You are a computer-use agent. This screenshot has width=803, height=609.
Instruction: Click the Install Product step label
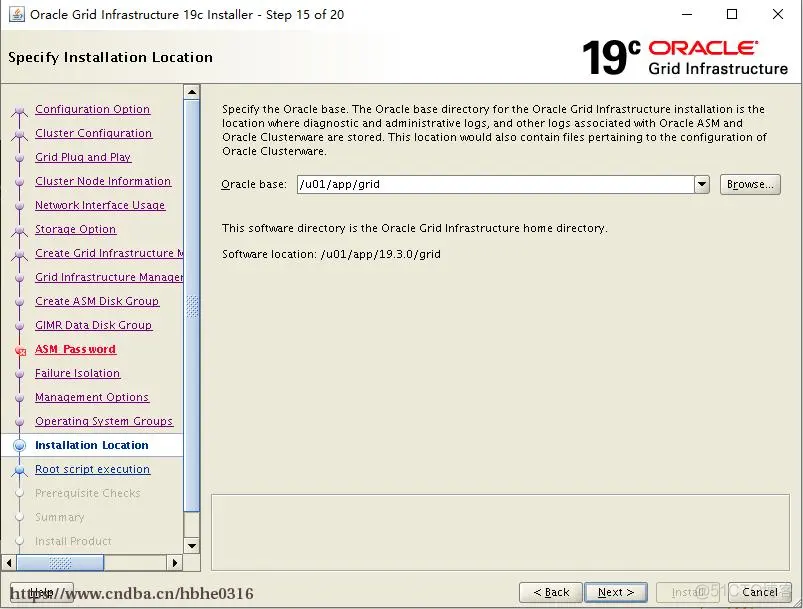coord(73,541)
